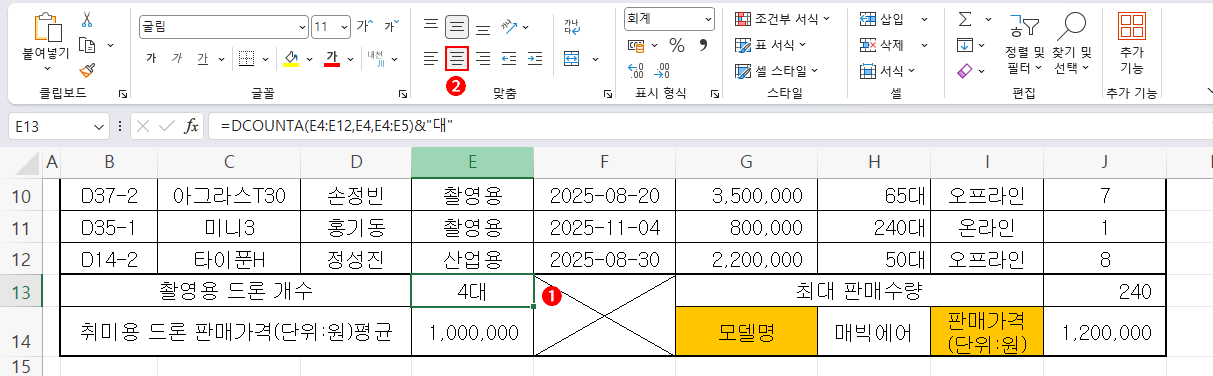This screenshot has width=1213, height=376.
Task: Toggle italic 가 formatting
Action: coord(177,58)
